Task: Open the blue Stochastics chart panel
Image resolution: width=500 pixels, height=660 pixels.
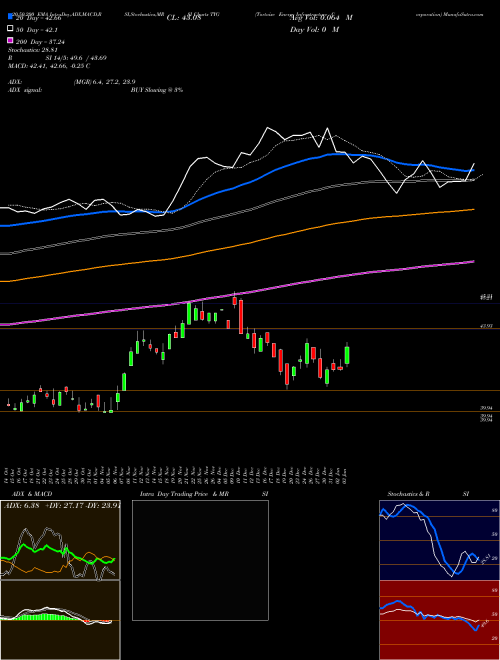Action: click(x=439, y=540)
